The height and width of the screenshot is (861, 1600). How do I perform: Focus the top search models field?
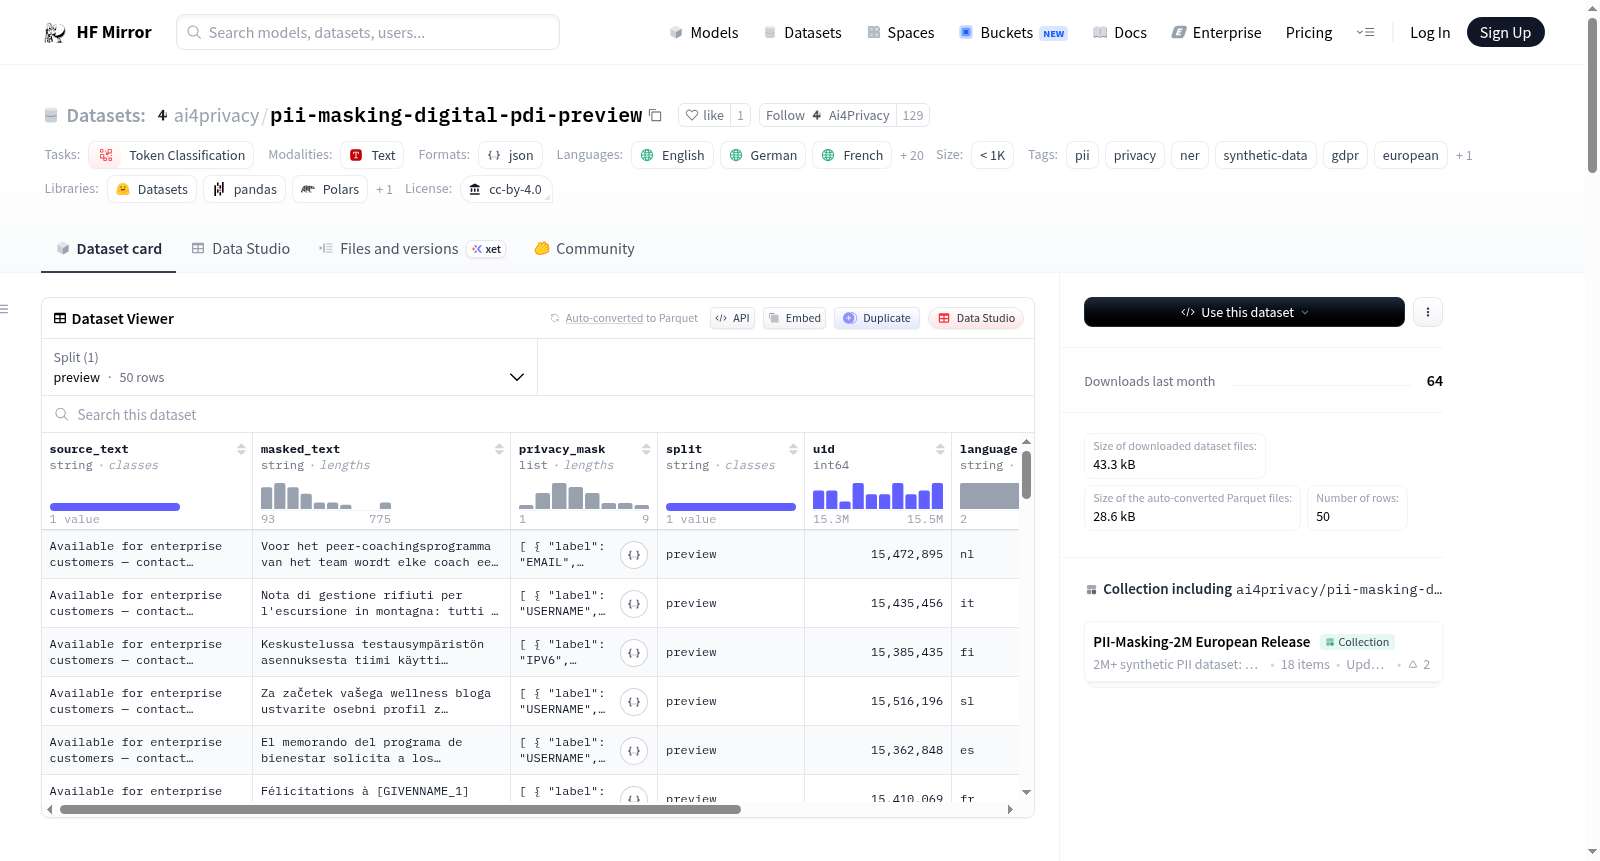368,32
